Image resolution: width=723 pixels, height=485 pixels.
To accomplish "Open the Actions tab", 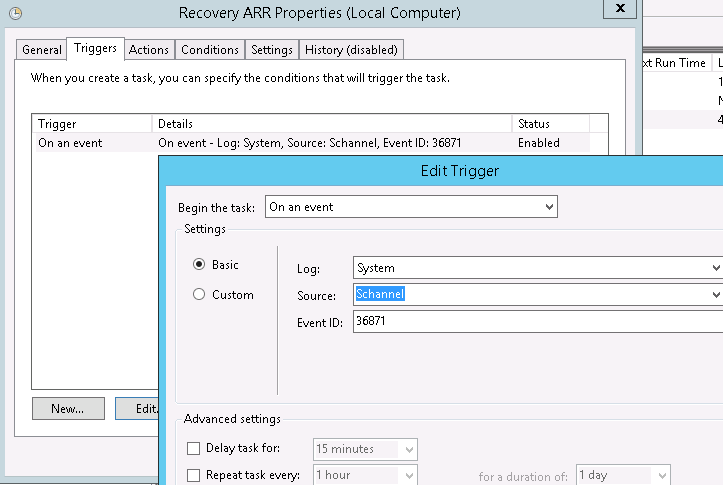I will pos(149,50).
